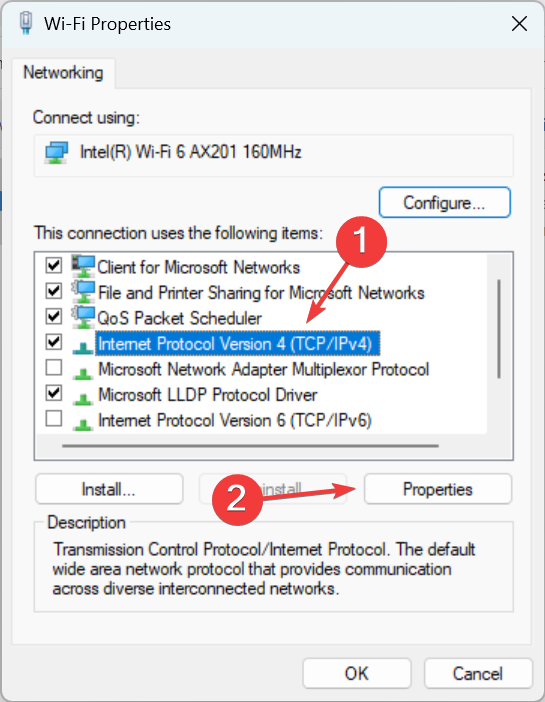Click the Wi-Fi Properties title bar icon
The height and width of the screenshot is (702, 545).
tap(26, 23)
